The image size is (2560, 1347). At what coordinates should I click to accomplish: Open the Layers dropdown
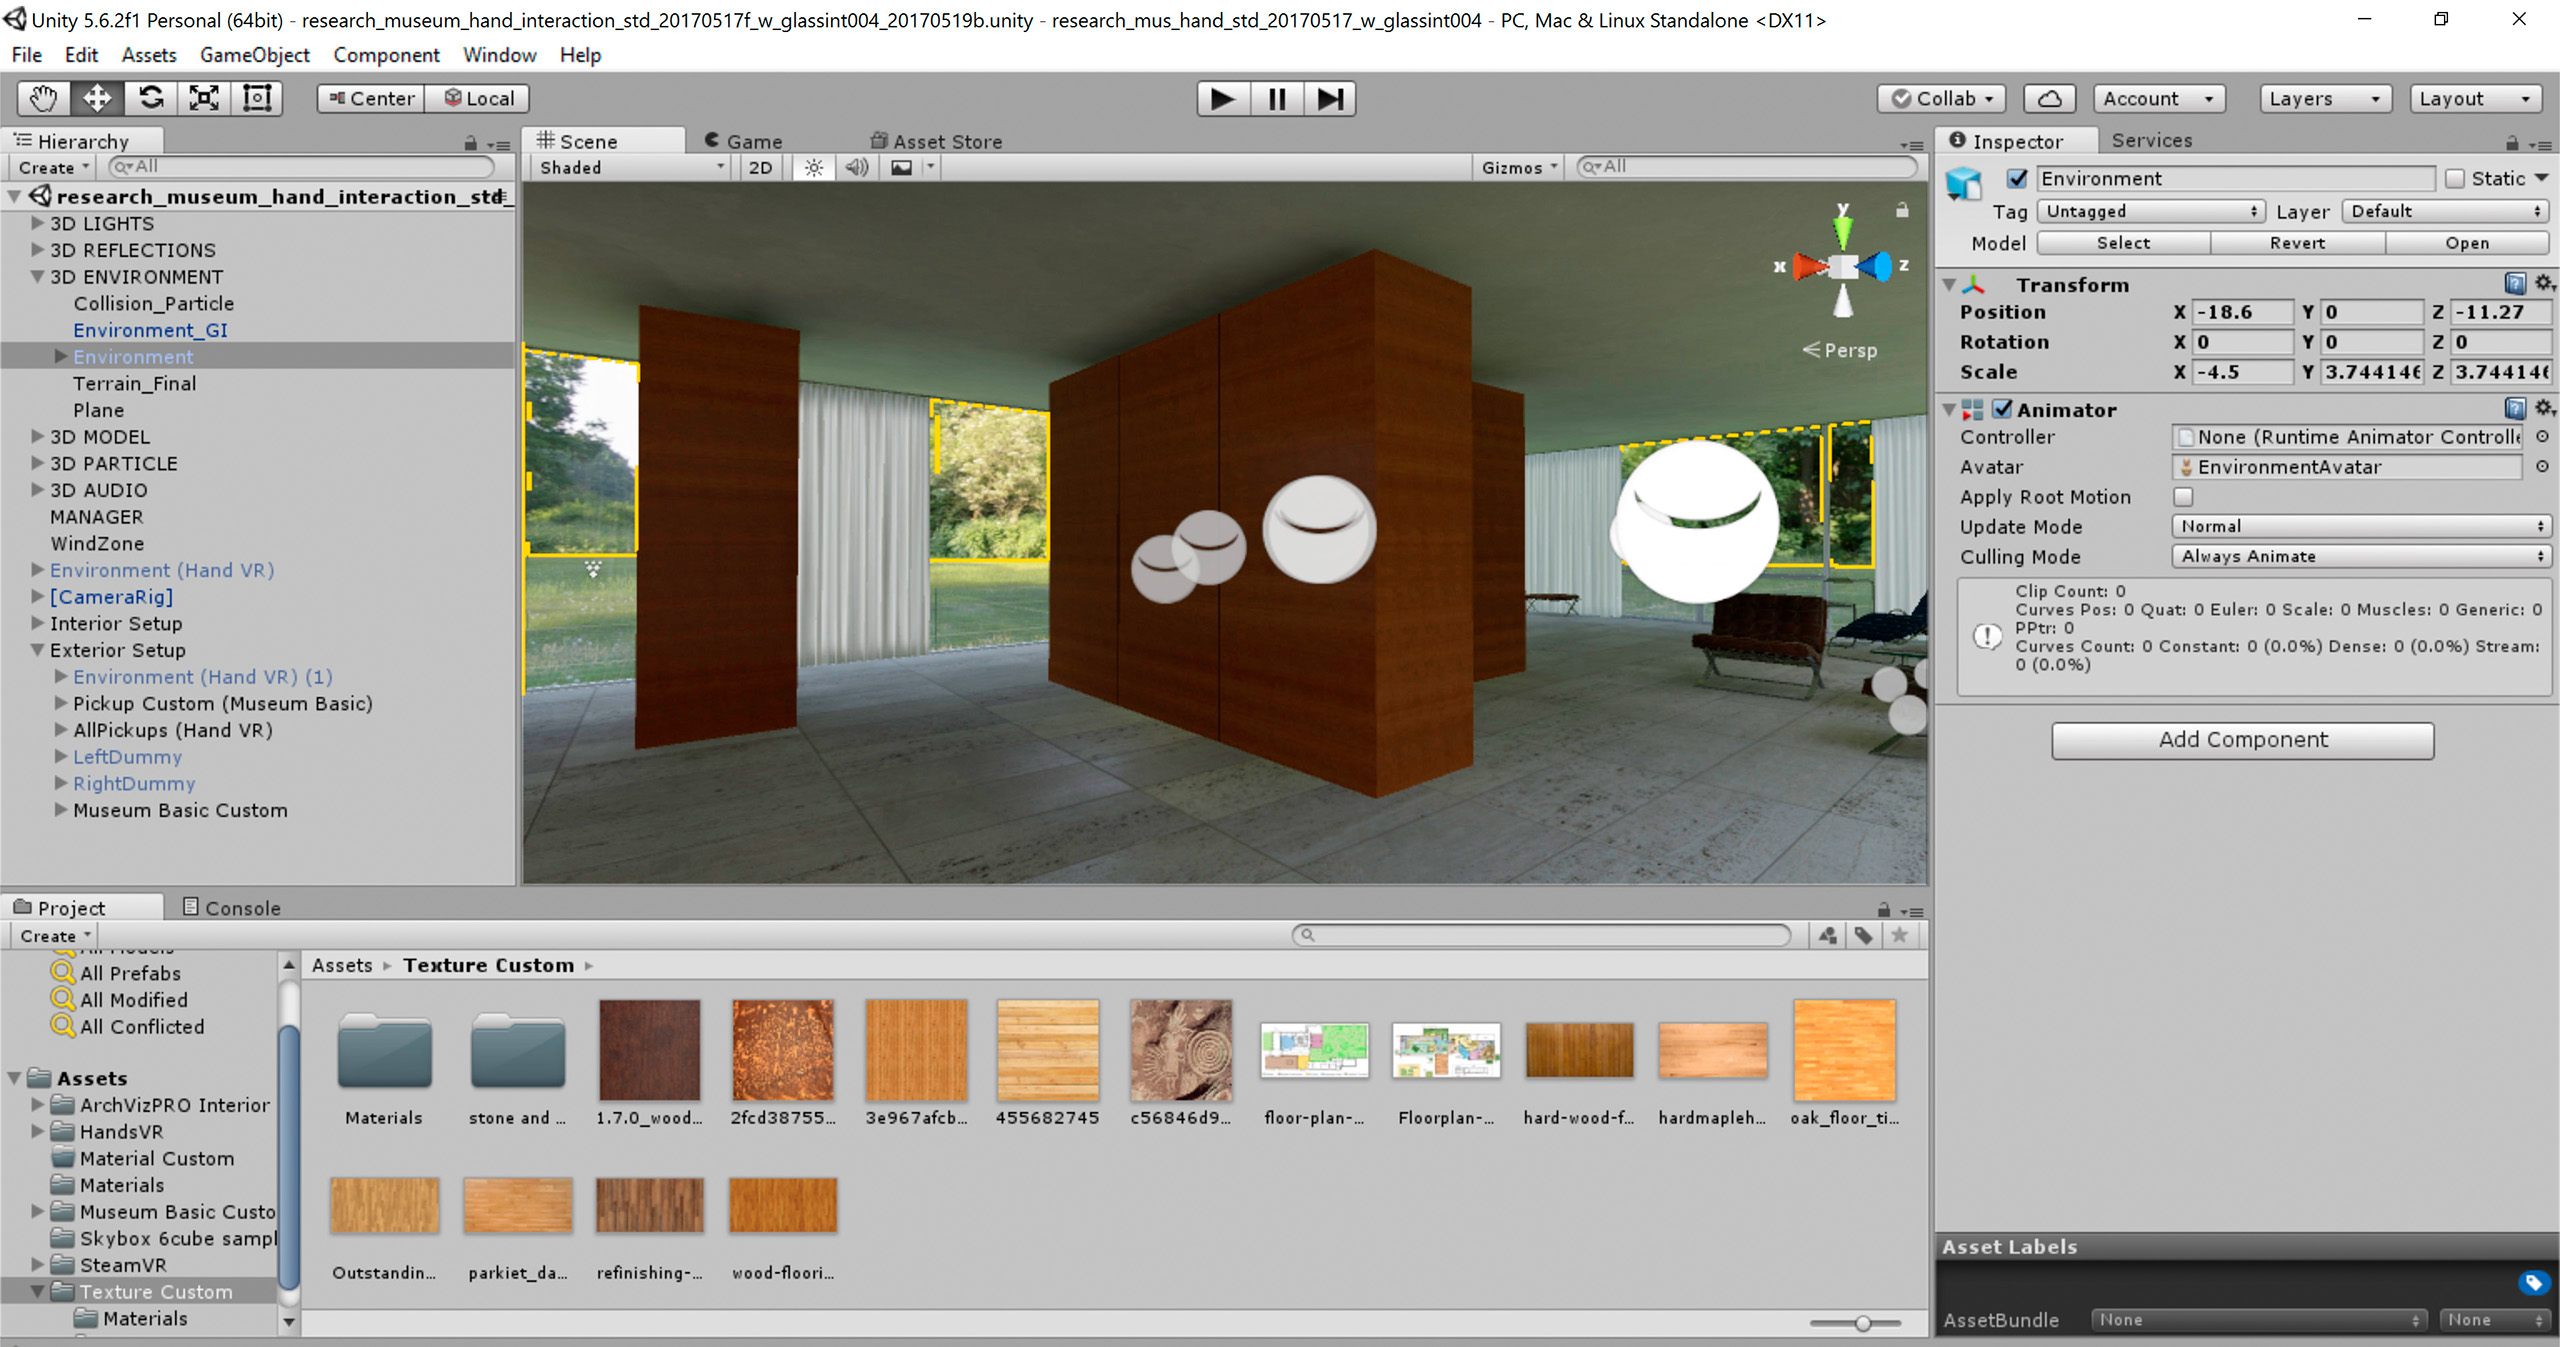[2324, 98]
